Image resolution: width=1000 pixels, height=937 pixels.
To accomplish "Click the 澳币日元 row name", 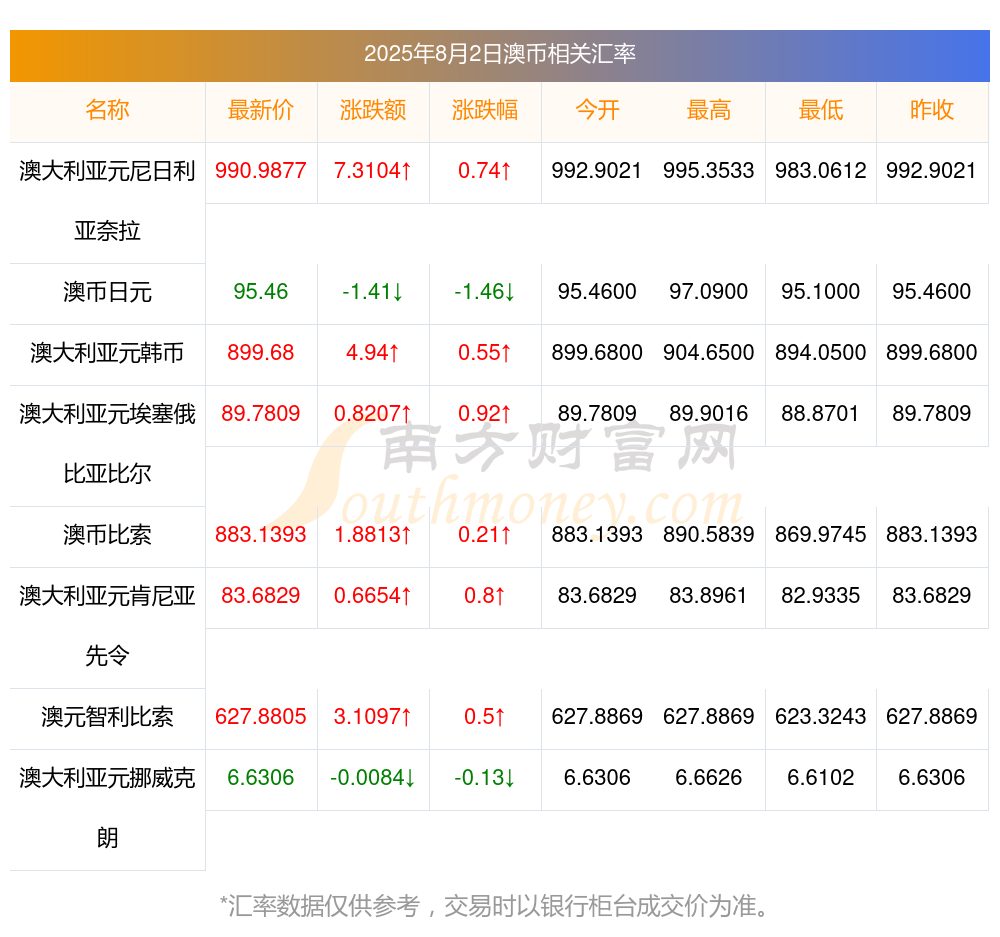I will click(107, 292).
